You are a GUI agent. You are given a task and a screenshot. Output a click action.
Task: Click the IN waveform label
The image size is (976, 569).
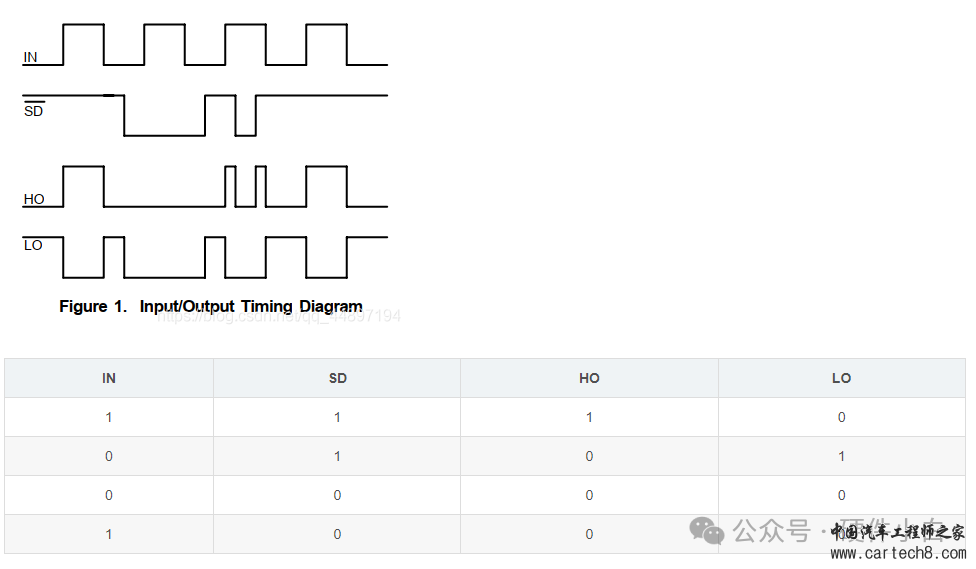click(30, 57)
